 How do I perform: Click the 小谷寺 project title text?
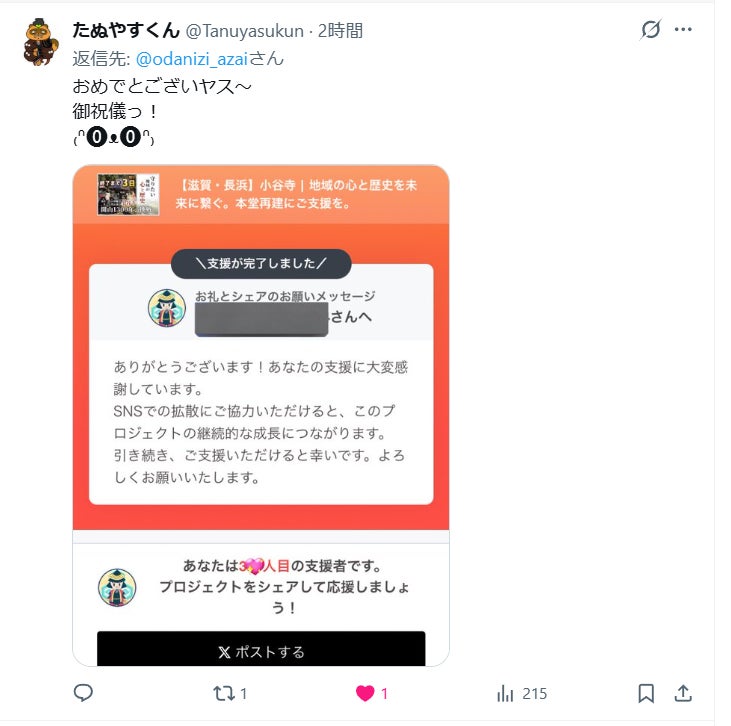click(x=296, y=194)
